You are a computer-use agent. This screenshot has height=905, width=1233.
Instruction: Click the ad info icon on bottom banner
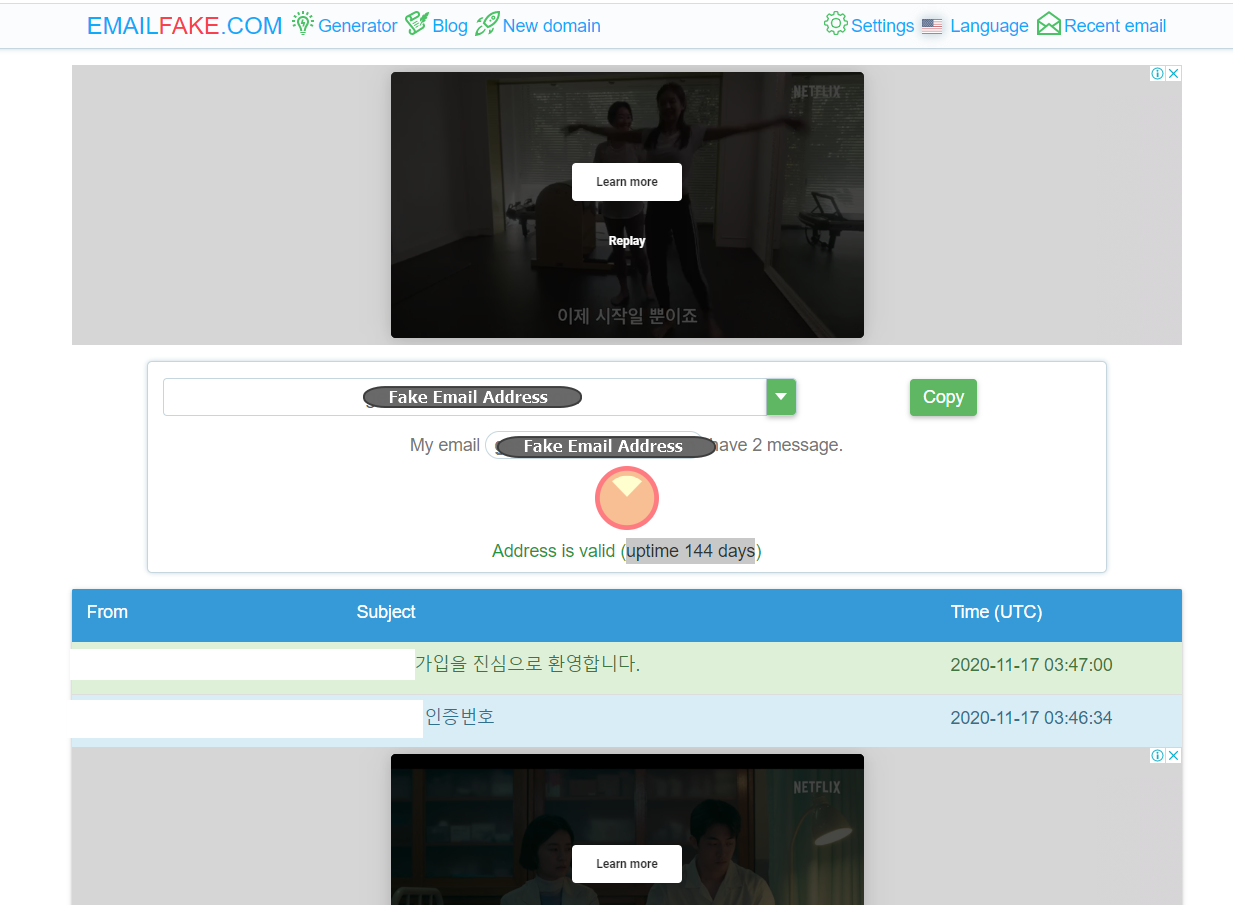click(x=1157, y=755)
